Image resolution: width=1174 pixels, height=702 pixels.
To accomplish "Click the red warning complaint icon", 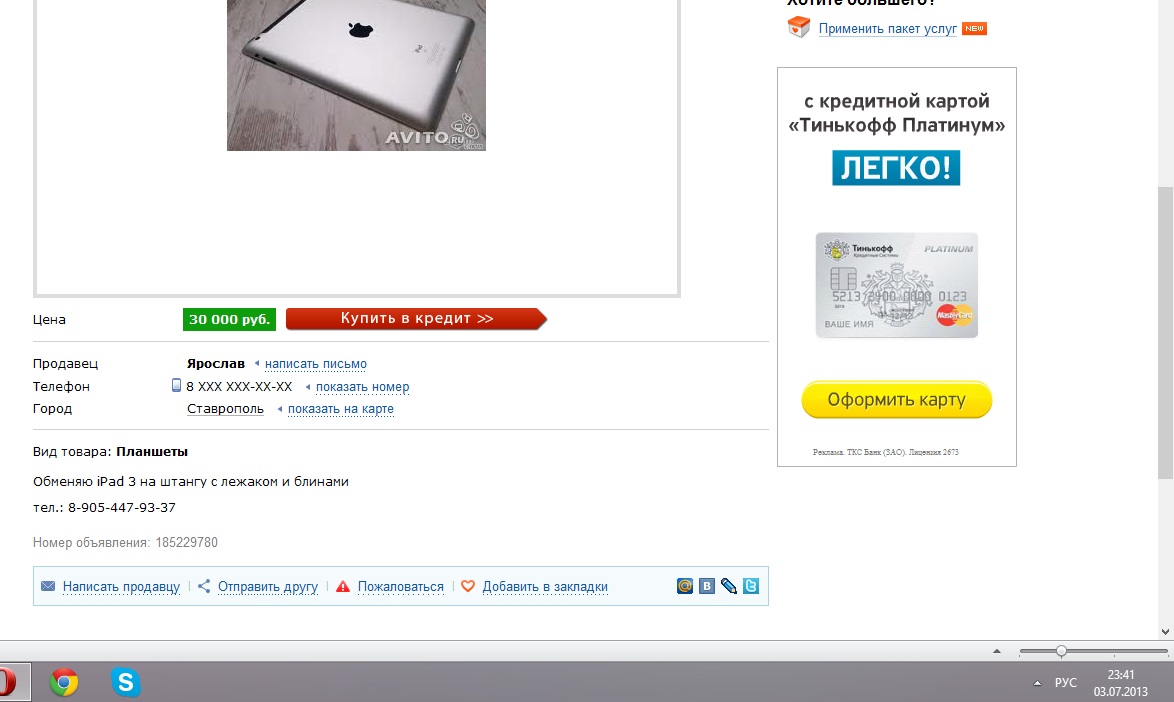I will pyautogui.click(x=343, y=587).
